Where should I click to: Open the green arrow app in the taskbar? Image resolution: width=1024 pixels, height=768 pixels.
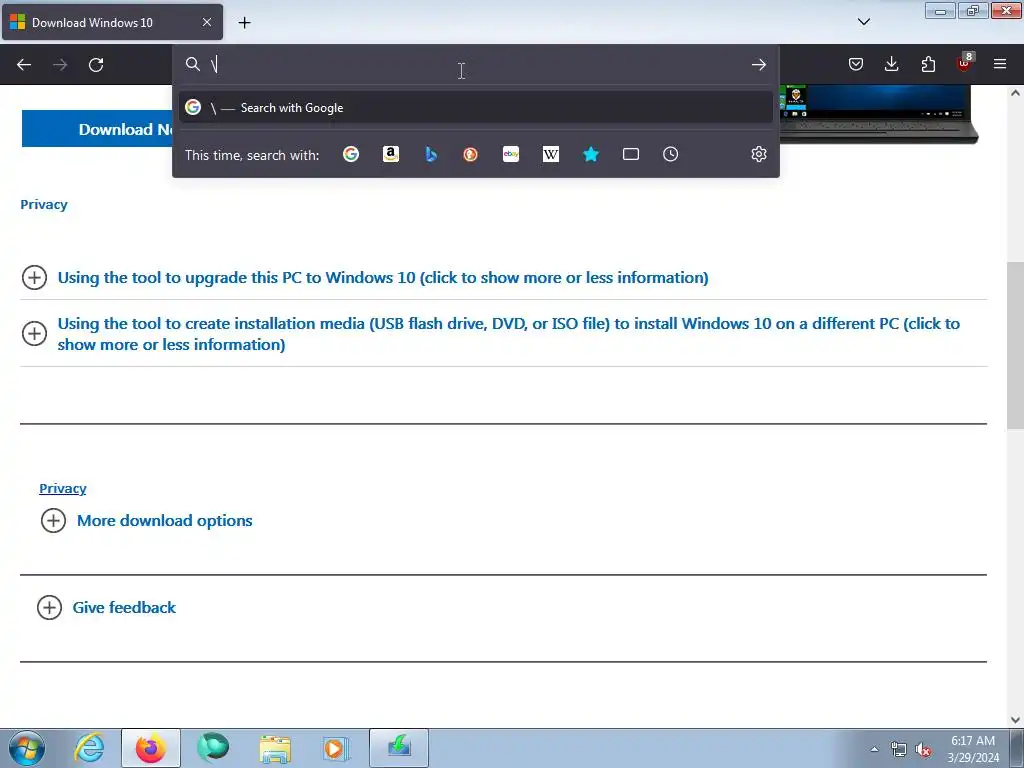coord(399,748)
